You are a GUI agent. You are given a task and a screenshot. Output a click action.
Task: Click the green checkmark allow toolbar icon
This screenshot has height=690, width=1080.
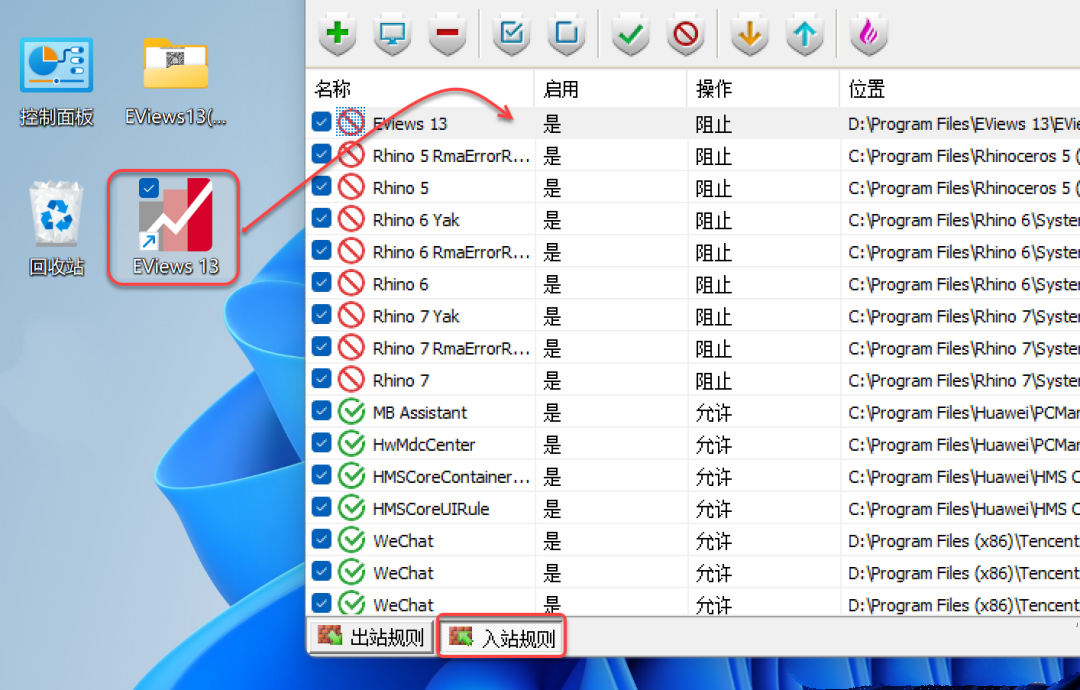pyautogui.click(x=631, y=34)
